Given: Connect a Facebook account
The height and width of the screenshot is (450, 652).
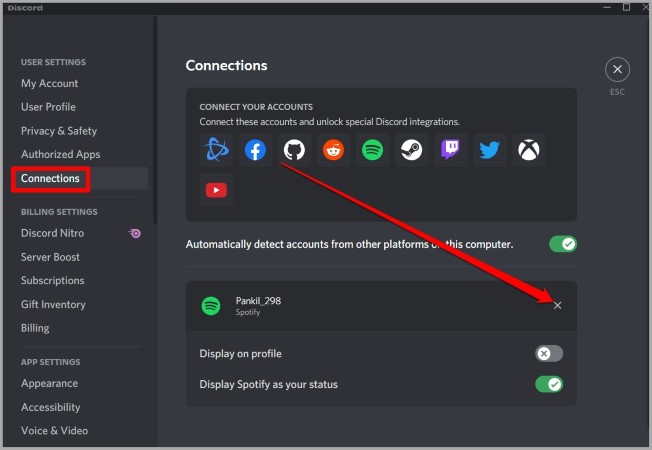Looking at the screenshot, I should click(255, 150).
